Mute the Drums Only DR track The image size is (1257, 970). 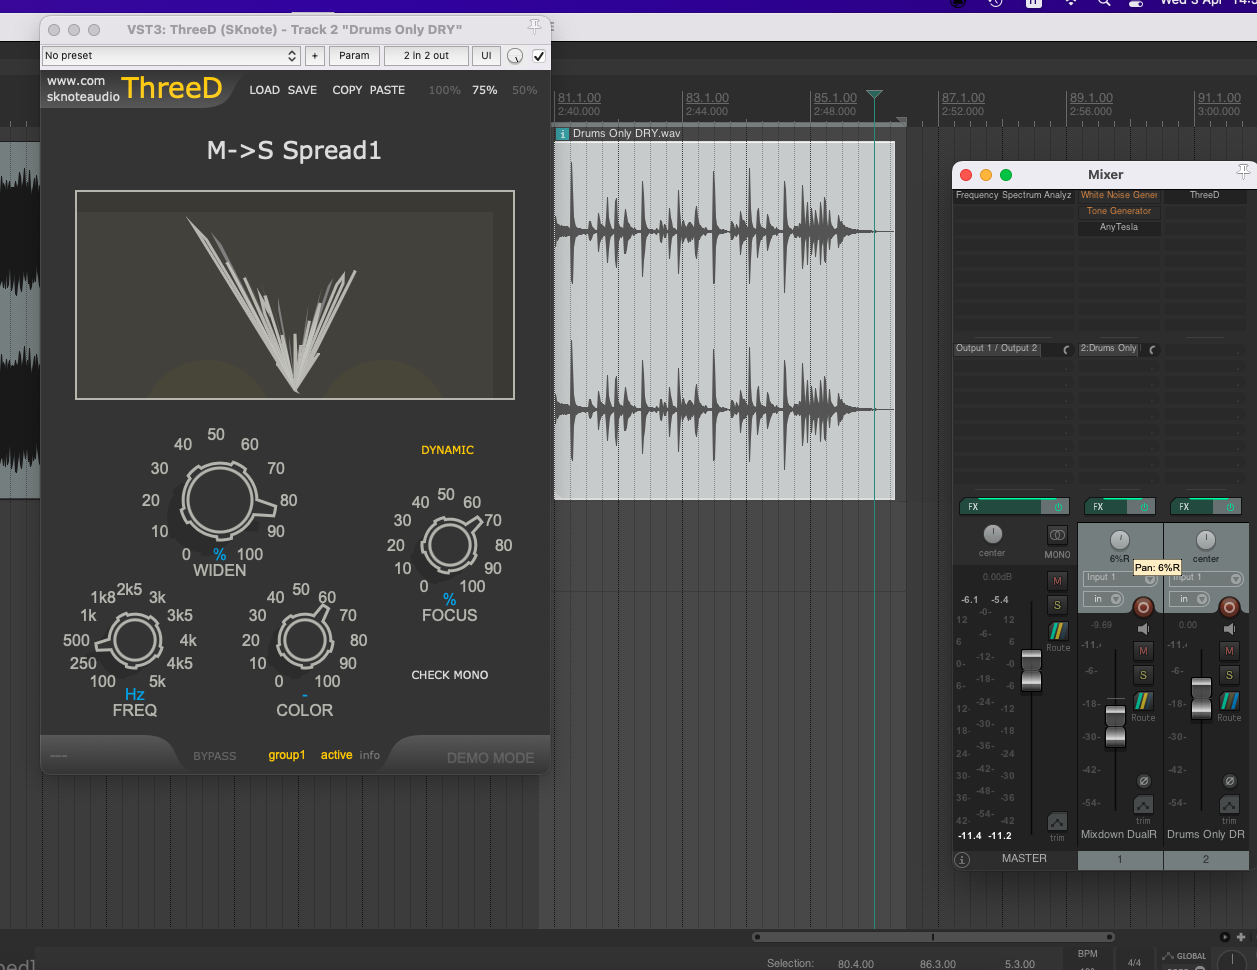(1229, 651)
